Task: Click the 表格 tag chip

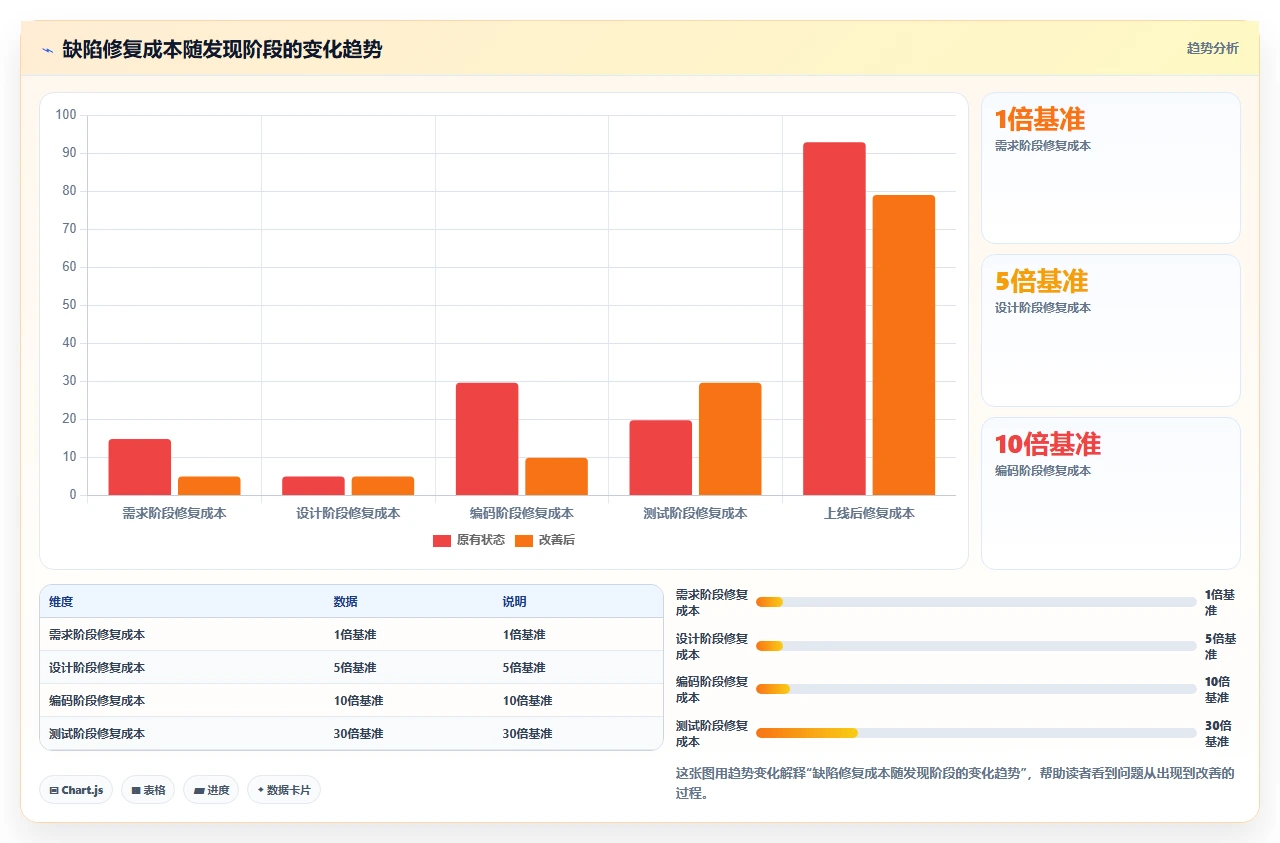Action: [148, 790]
